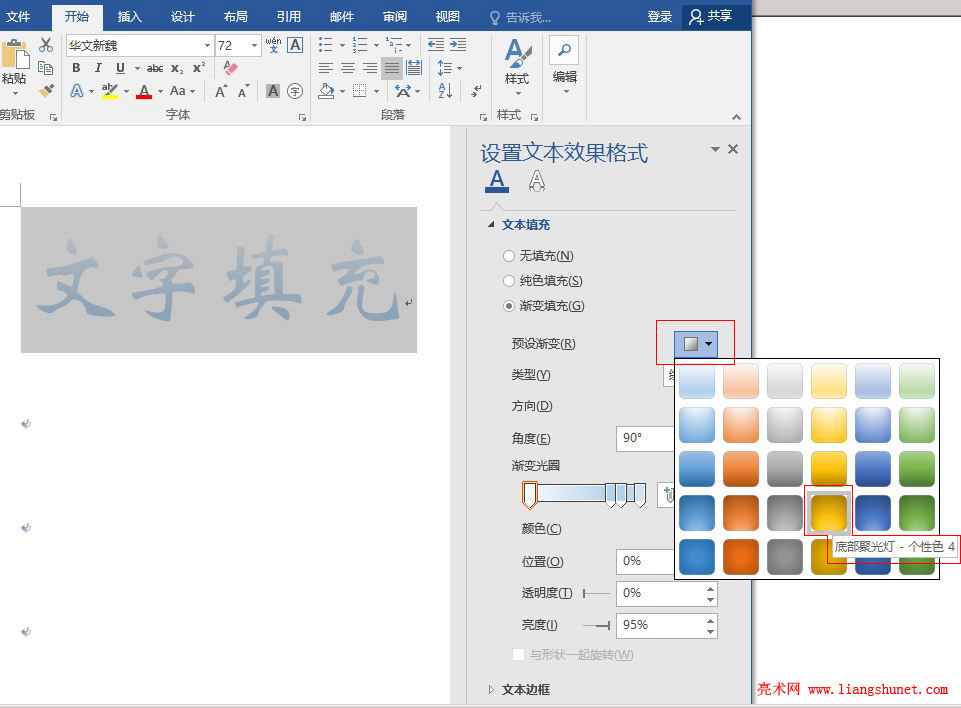Image resolution: width=961 pixels, height=708 pixels.
Task: Click the Paste clipboard icon
Action: click(15, 54)
